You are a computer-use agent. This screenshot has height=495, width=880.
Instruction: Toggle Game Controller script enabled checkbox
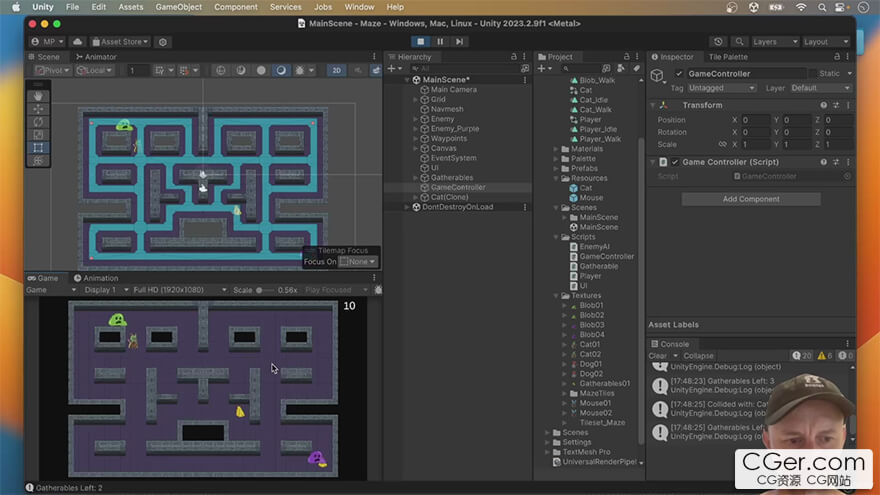tap(675, 162)
